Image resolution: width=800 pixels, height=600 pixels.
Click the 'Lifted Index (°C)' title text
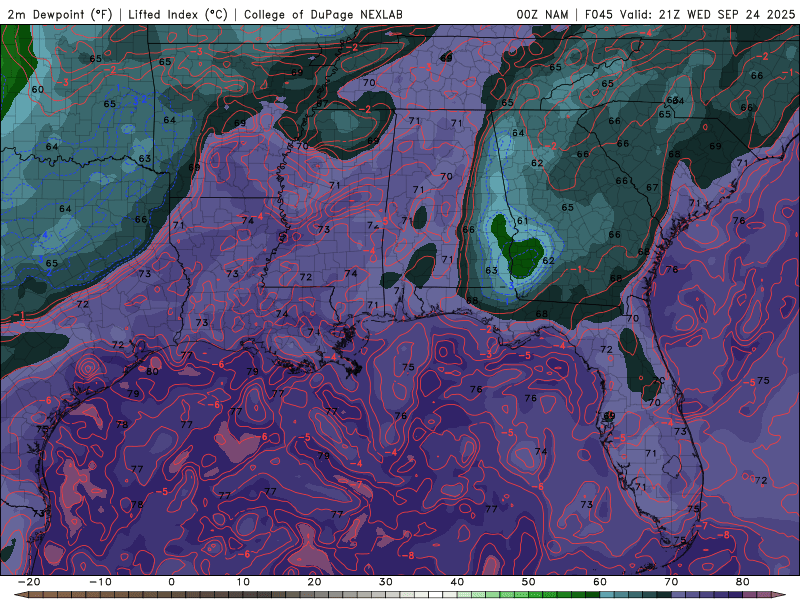click(x=178, y=14)
